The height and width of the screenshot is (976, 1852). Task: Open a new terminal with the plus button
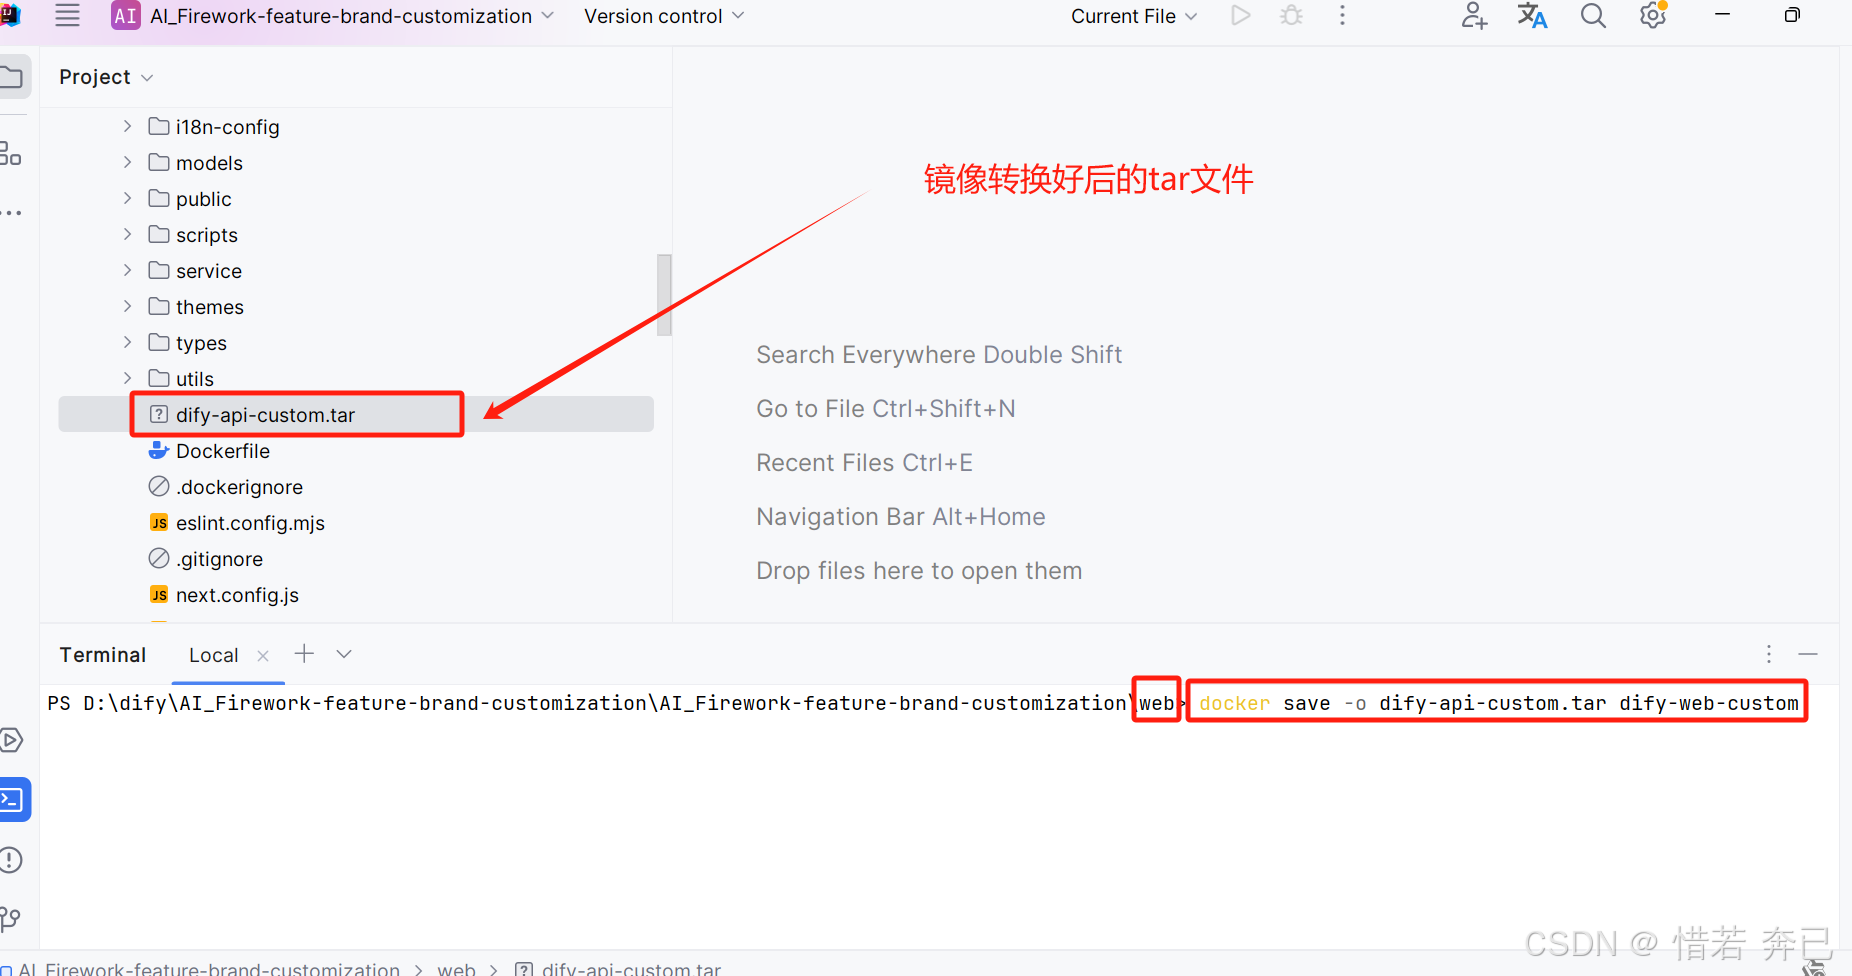(x=304, y=653)
